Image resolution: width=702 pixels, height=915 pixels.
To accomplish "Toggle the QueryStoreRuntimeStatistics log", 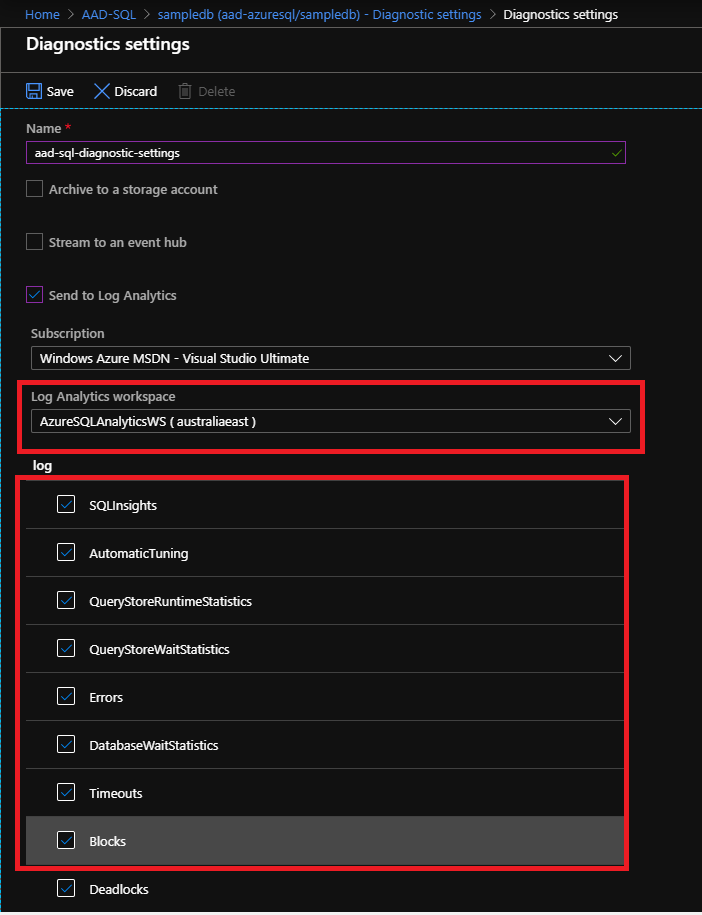I will tap(66, 600).
